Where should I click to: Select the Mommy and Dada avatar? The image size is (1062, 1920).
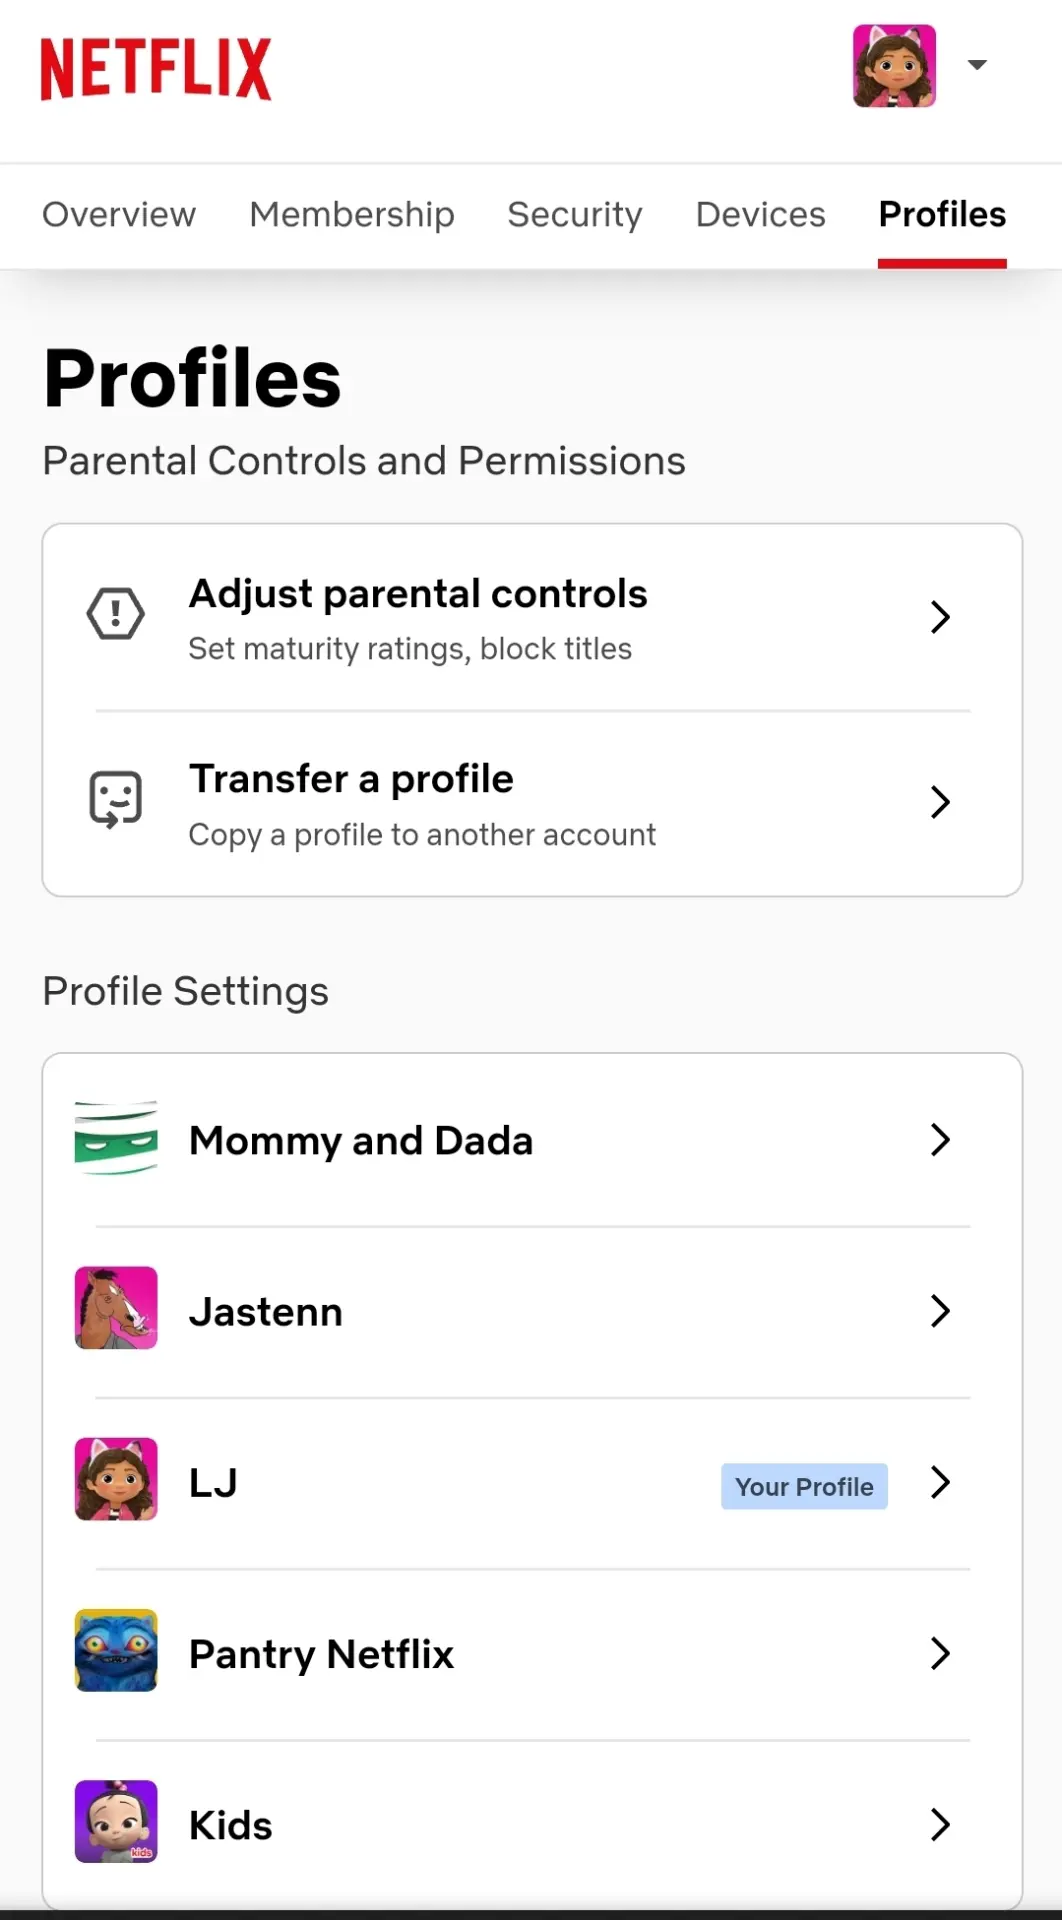coord(116,1139)
